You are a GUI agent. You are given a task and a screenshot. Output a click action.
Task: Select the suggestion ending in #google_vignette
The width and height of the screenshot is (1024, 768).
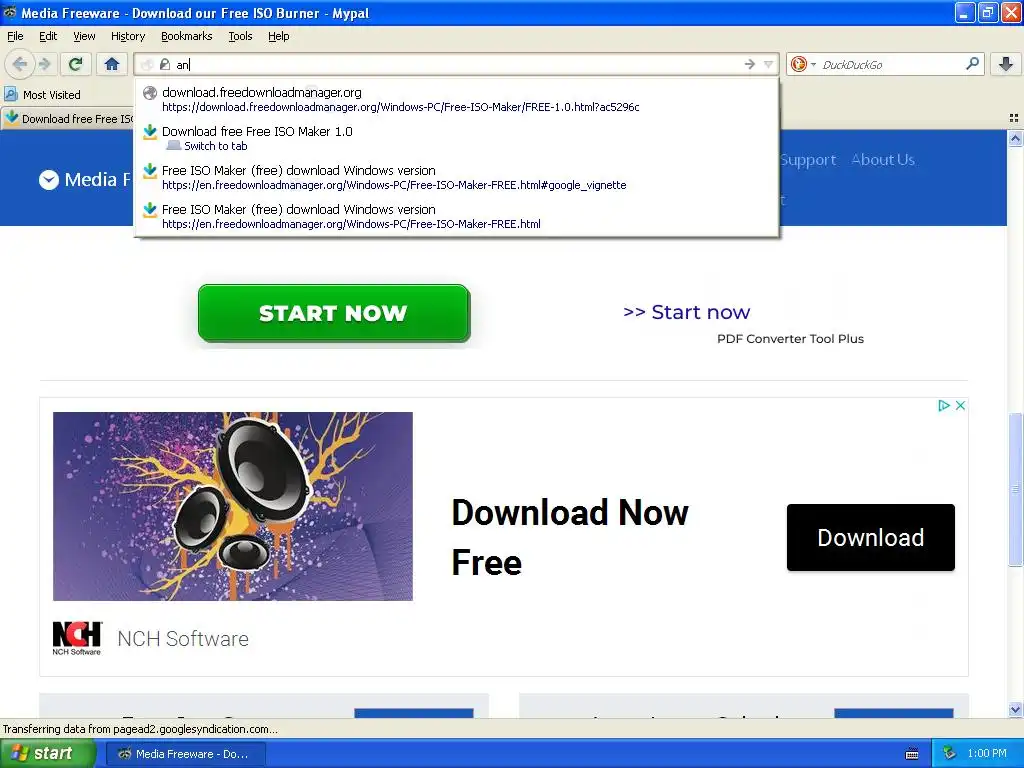pos(456,177)
